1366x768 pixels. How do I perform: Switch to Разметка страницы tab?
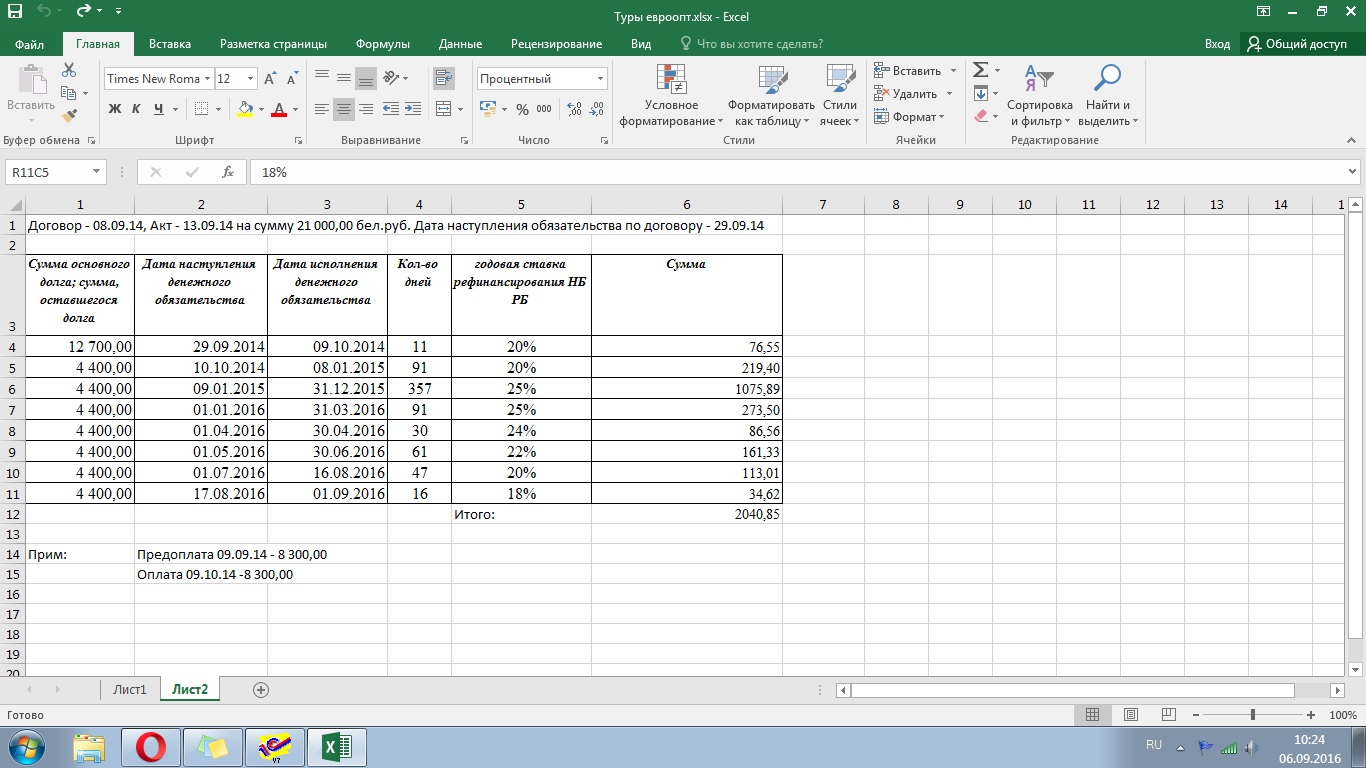coord(273,44)
